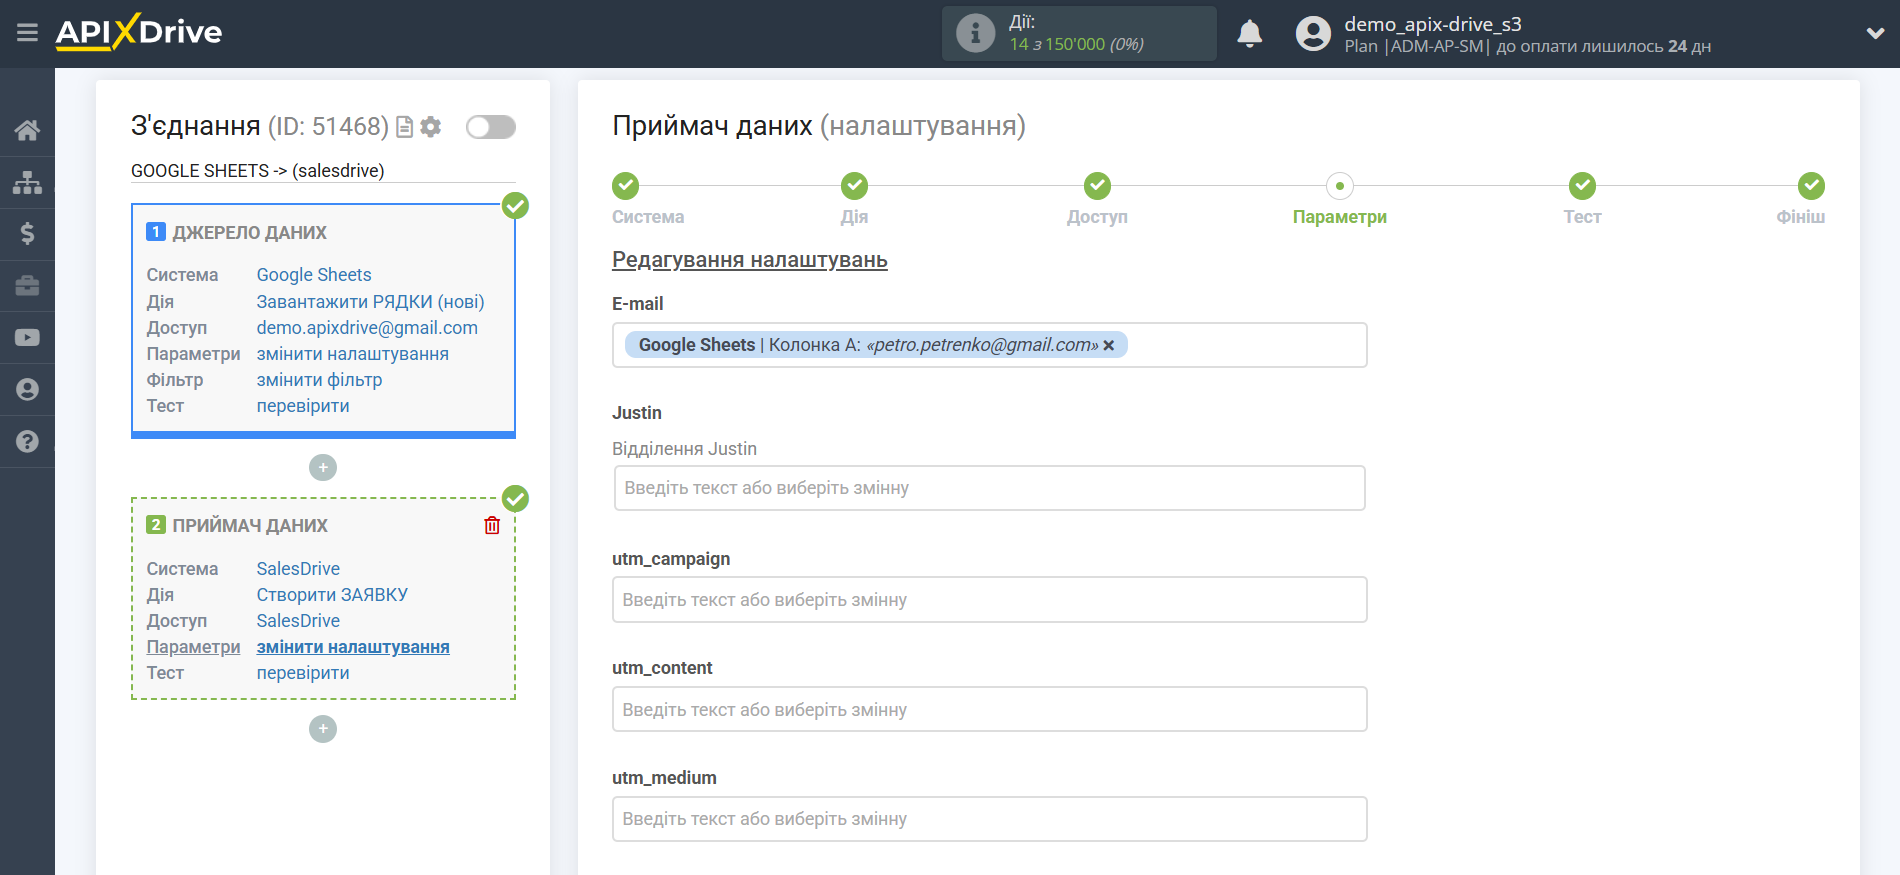This screenshot has width=1900, height=875.
Task: Click source змінити налаштування link
Action: click(353, 354)
